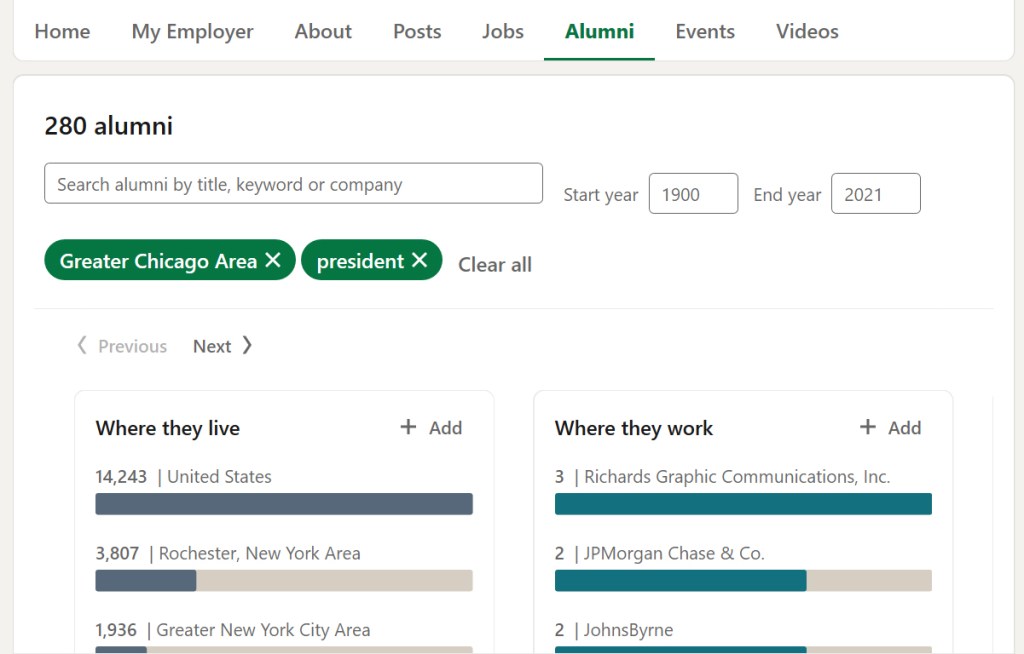Open the Home tab
The image size is (1024, 654).
coord(62,31)
